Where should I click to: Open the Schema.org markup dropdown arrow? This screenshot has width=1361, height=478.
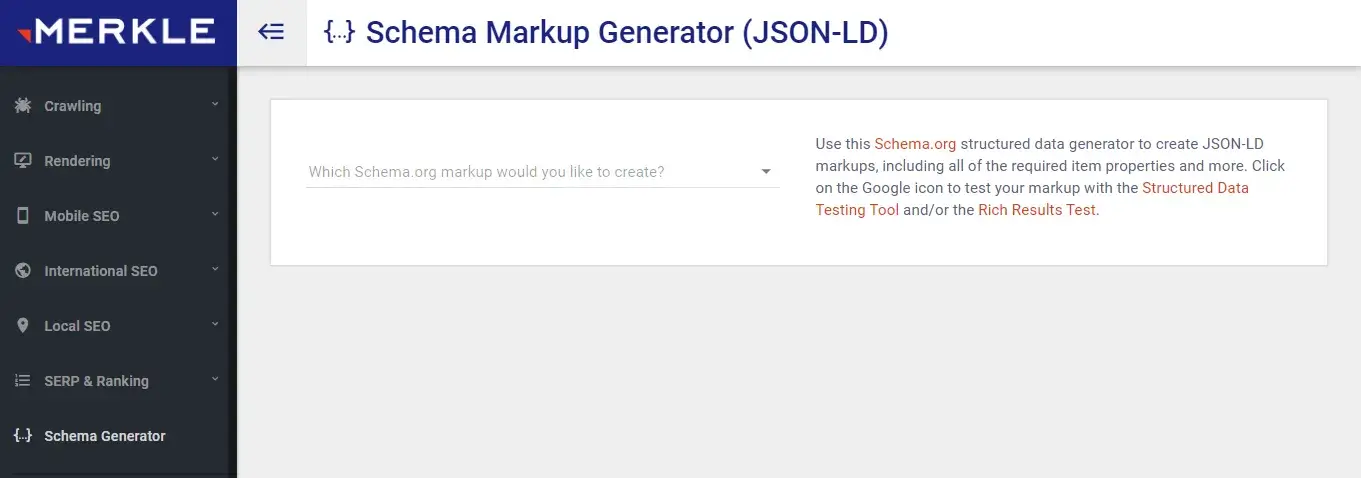(x=766, y=172)
